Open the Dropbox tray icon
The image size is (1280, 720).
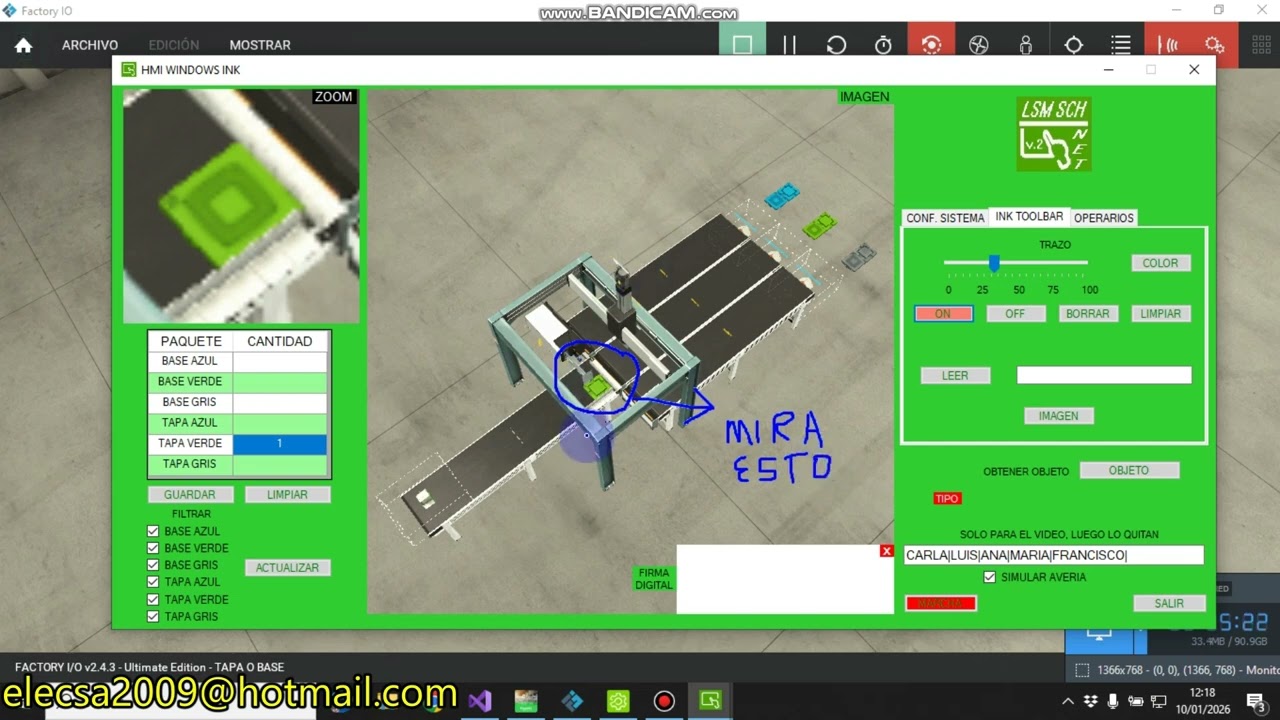1091,701
